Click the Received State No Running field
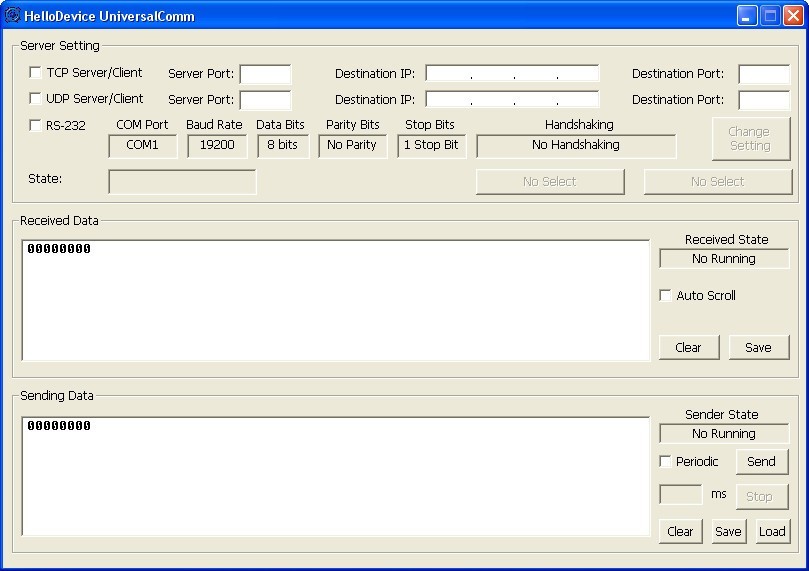 [x=724, y=258]
